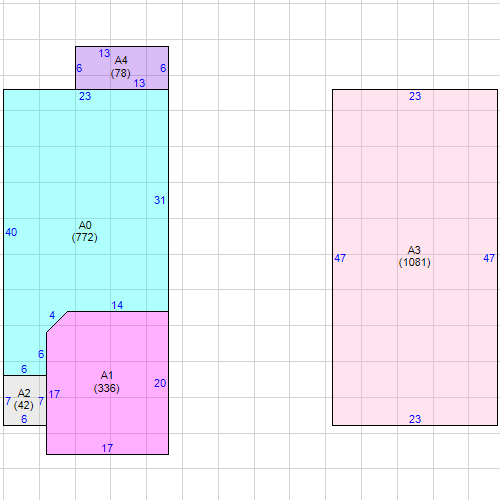Click the 6 dimension at bottom of A2
The image size is (500, 500).
[x=24, y=419]
